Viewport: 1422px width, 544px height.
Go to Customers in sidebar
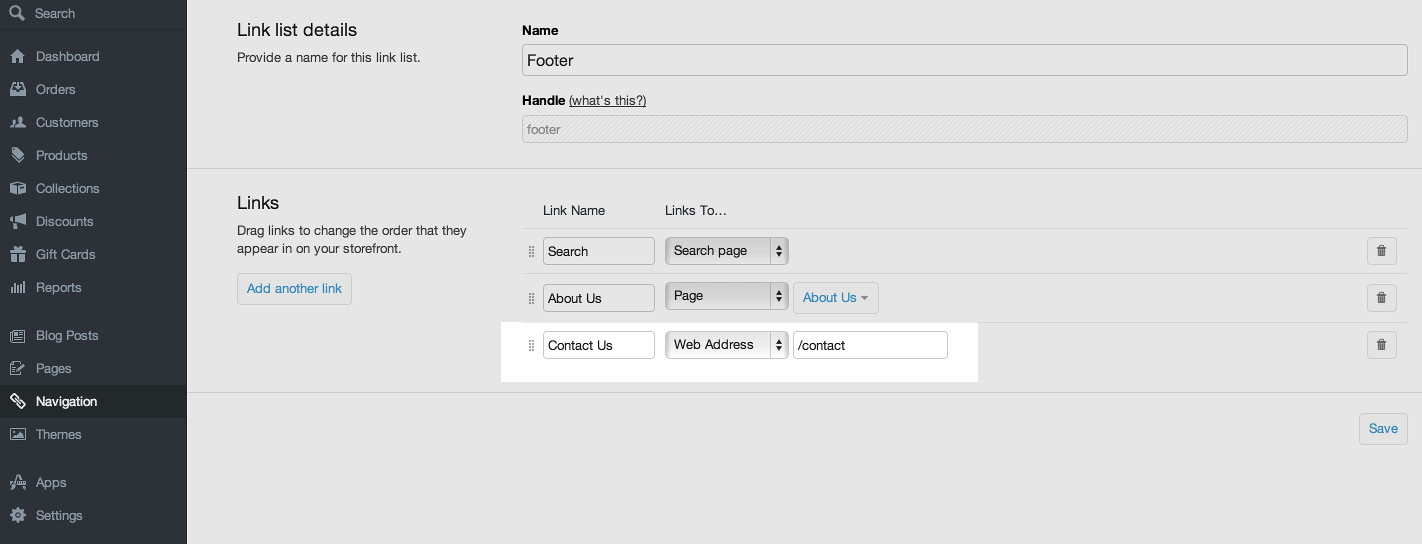67,122
